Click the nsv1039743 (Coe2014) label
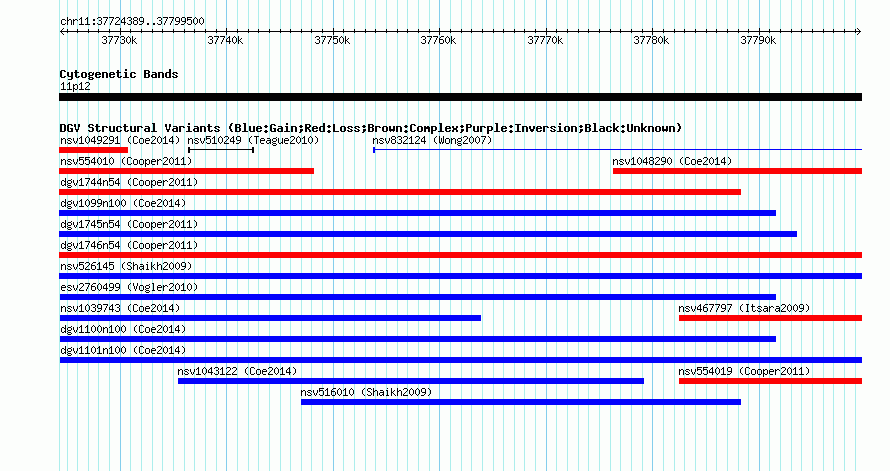This screenshot has height=471, width=890. click(120, 308)
